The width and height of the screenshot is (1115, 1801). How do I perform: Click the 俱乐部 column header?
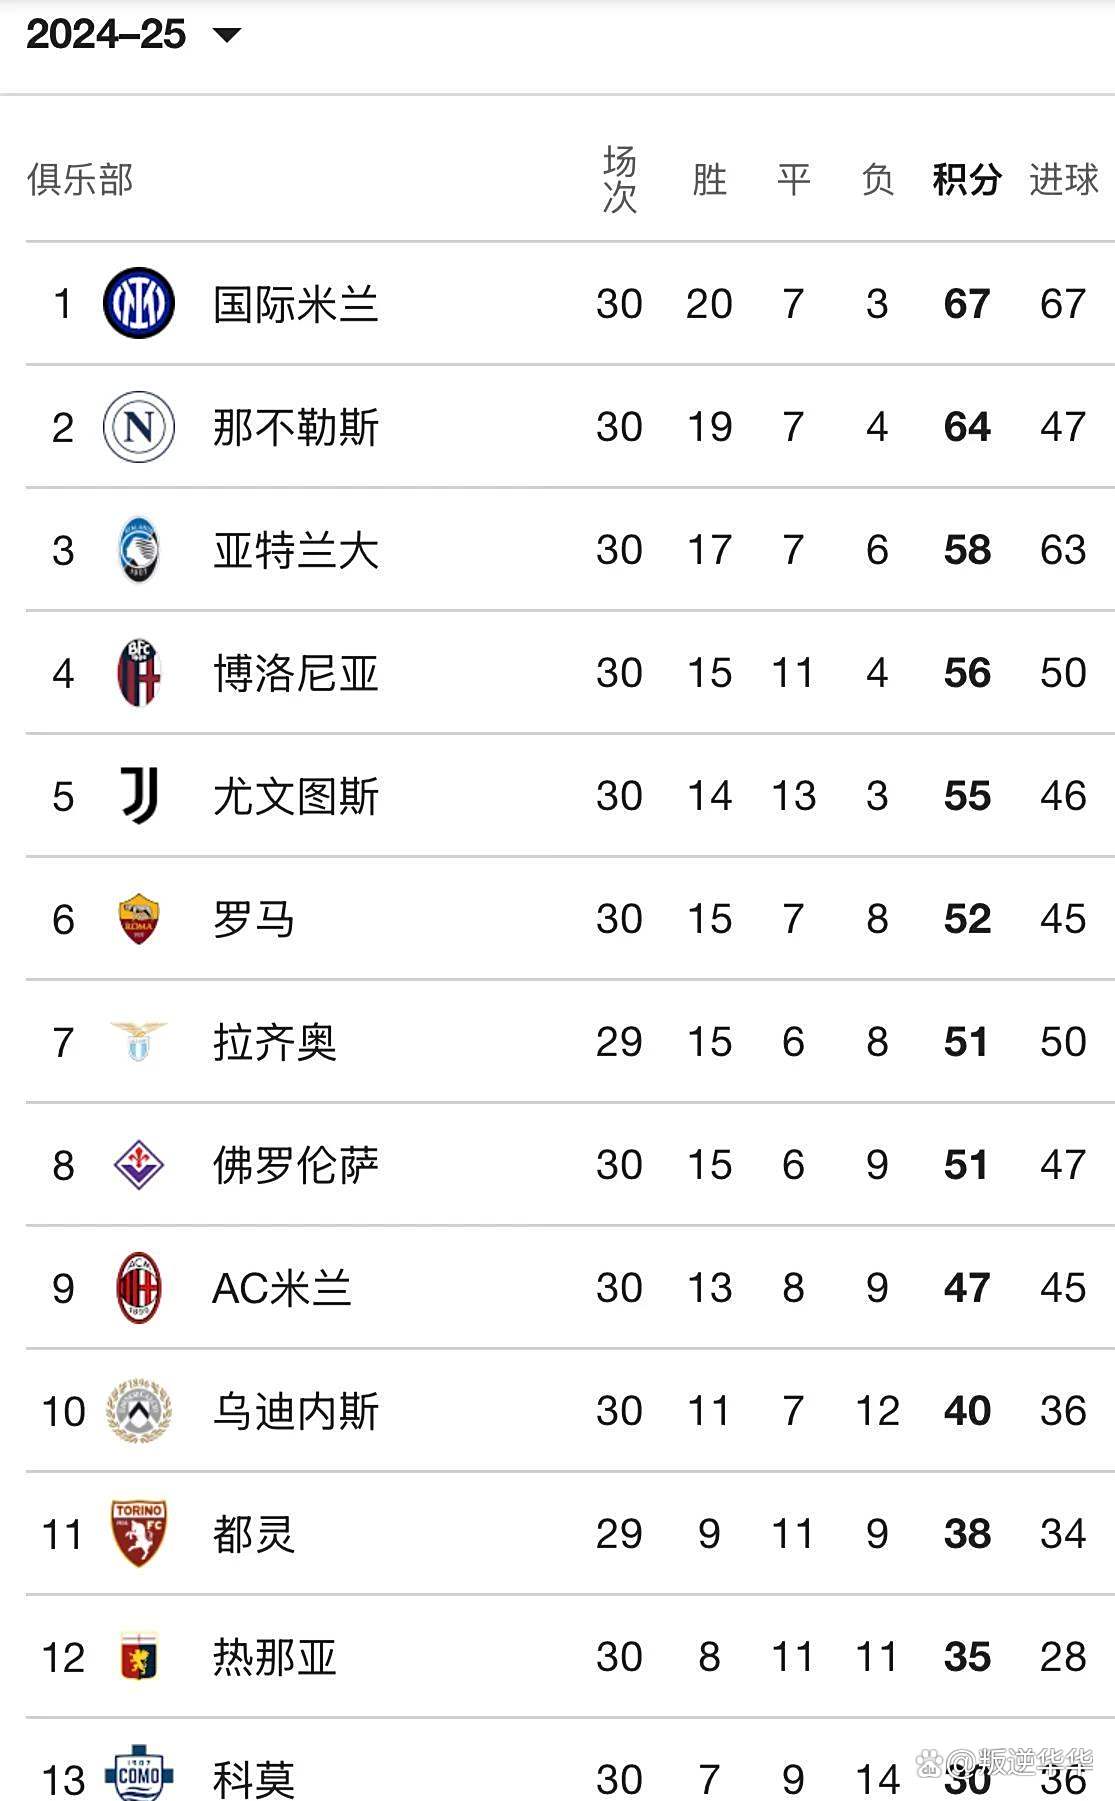point(80,180)
